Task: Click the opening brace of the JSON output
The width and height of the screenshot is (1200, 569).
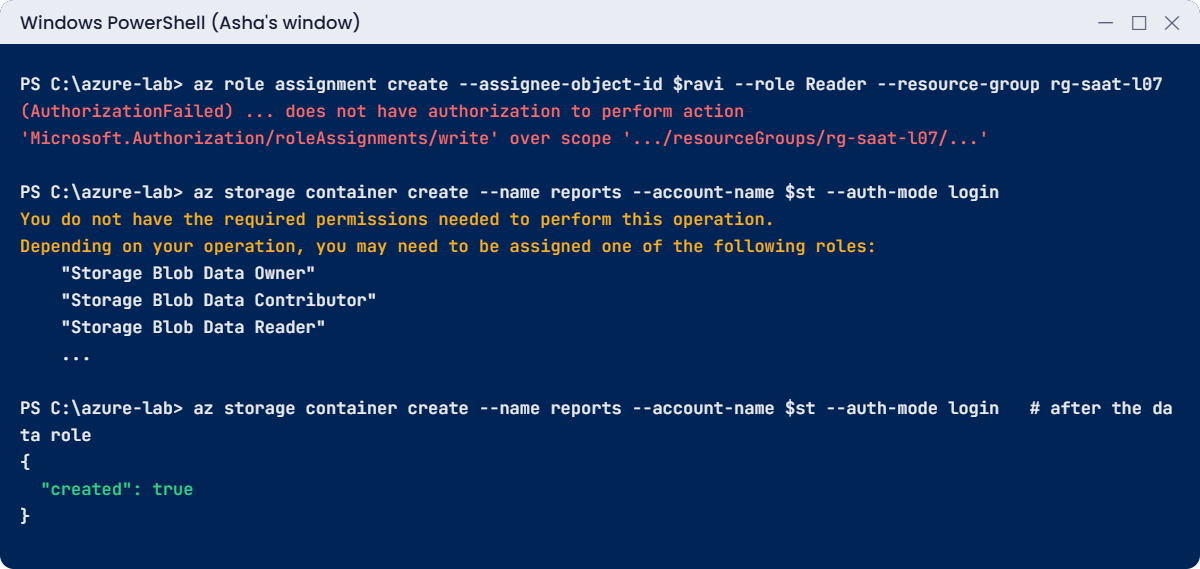Action: coord(25,462)
